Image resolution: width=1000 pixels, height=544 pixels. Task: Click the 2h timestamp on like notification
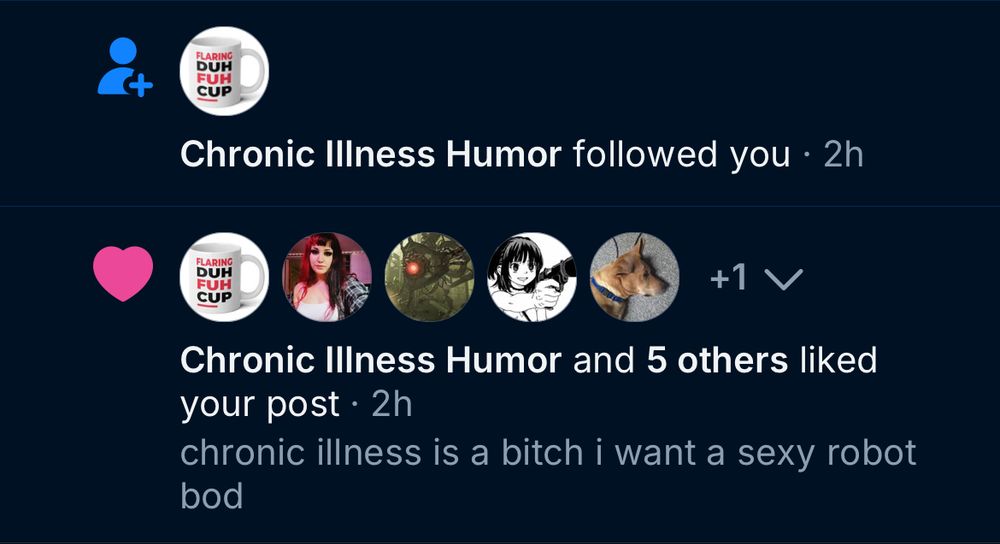click(x=392, y=404)
